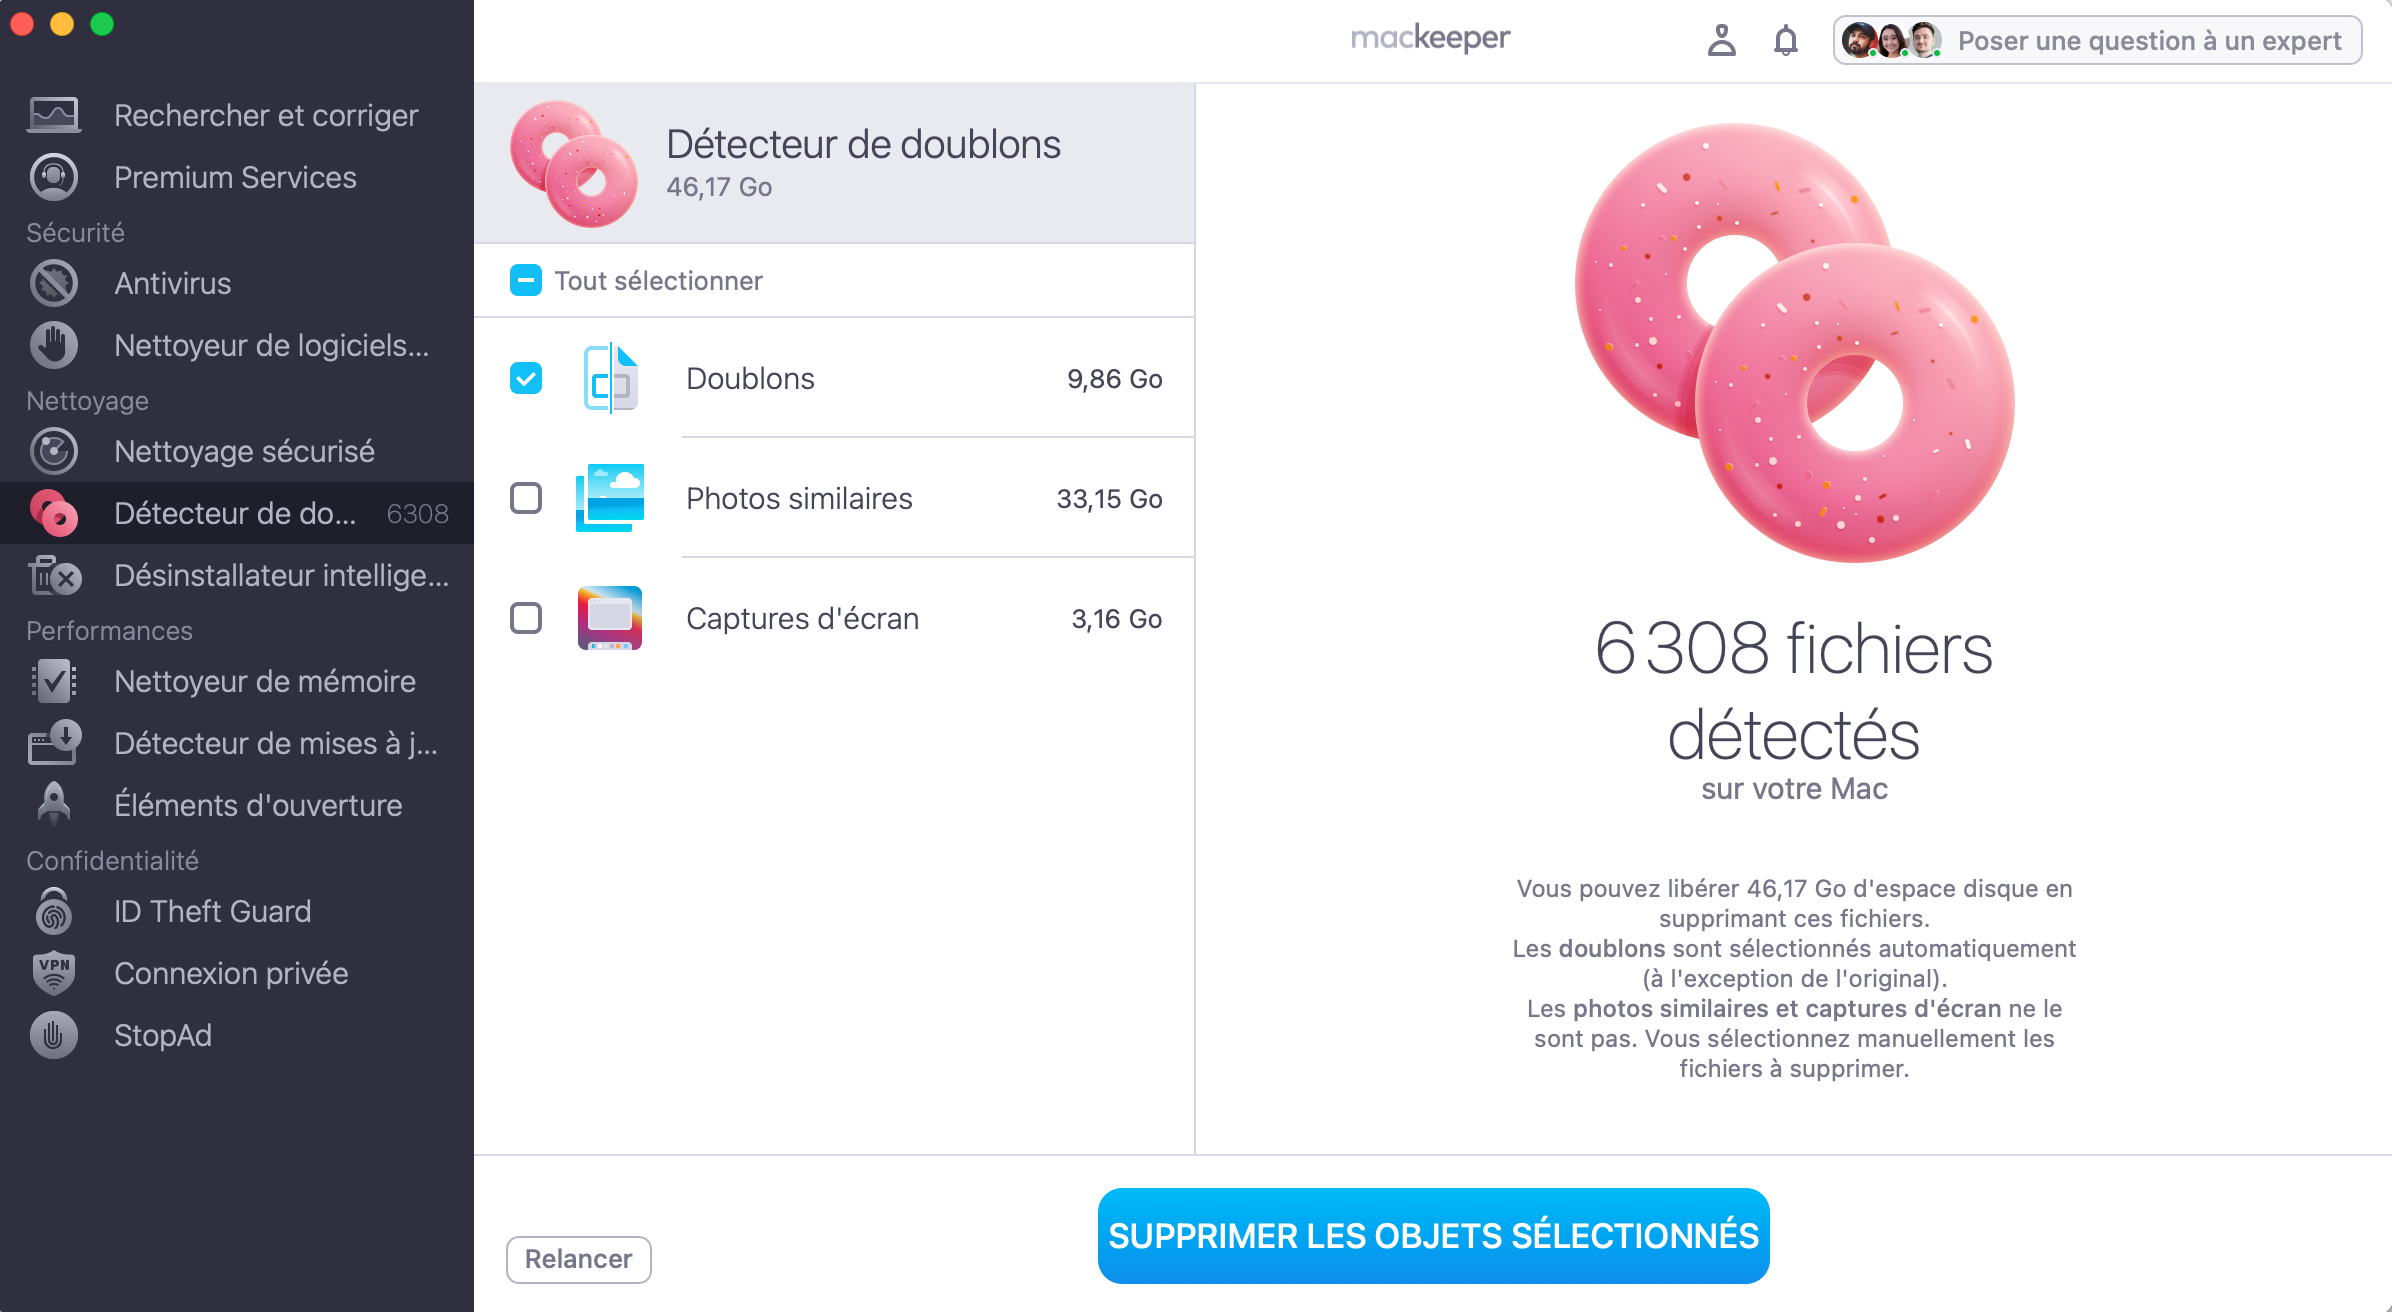
Task: Check the Captures d'écran checkbox
Action: (x=526, y=618)
